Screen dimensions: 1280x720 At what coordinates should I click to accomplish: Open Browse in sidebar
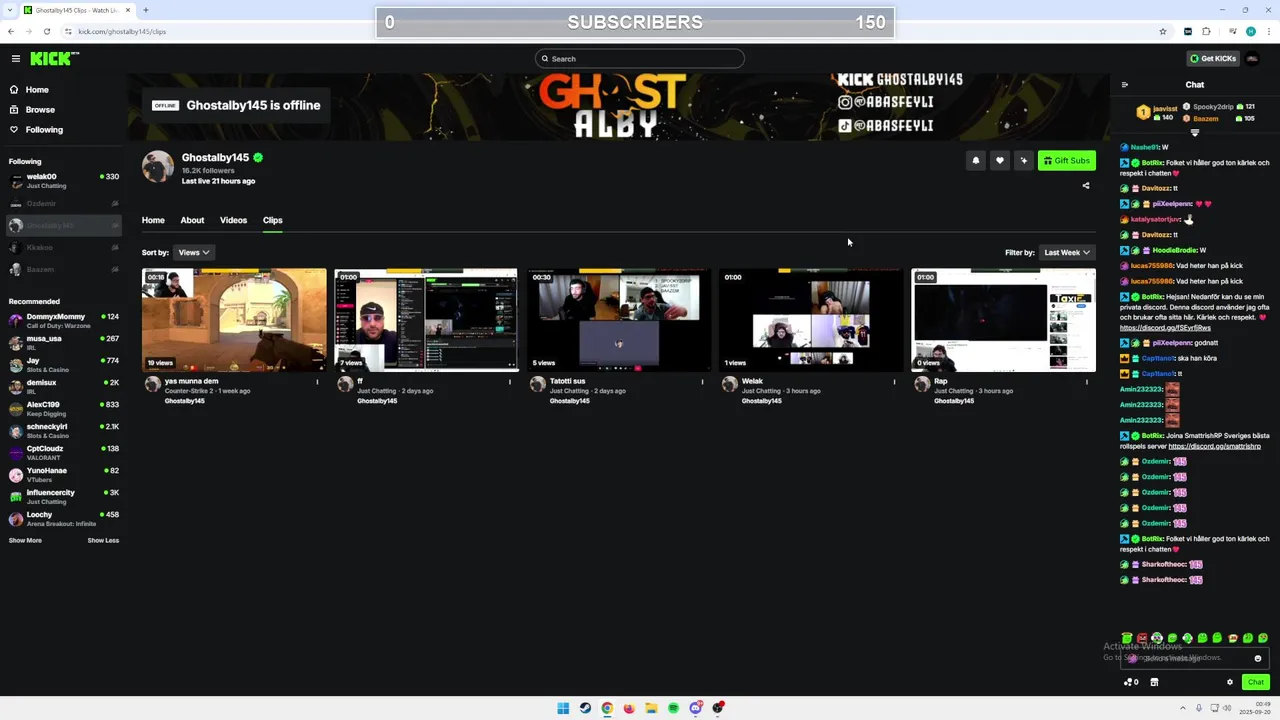[40, 110]
